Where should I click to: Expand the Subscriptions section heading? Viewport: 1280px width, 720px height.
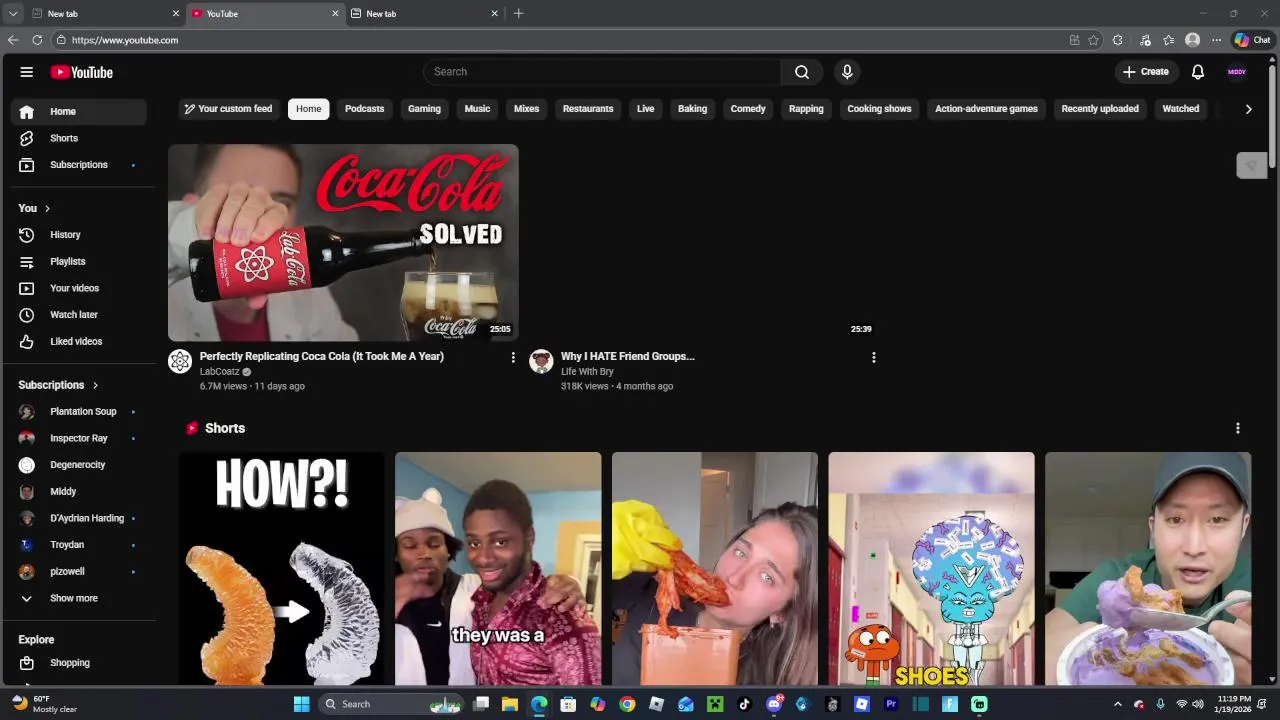(59, 385)
